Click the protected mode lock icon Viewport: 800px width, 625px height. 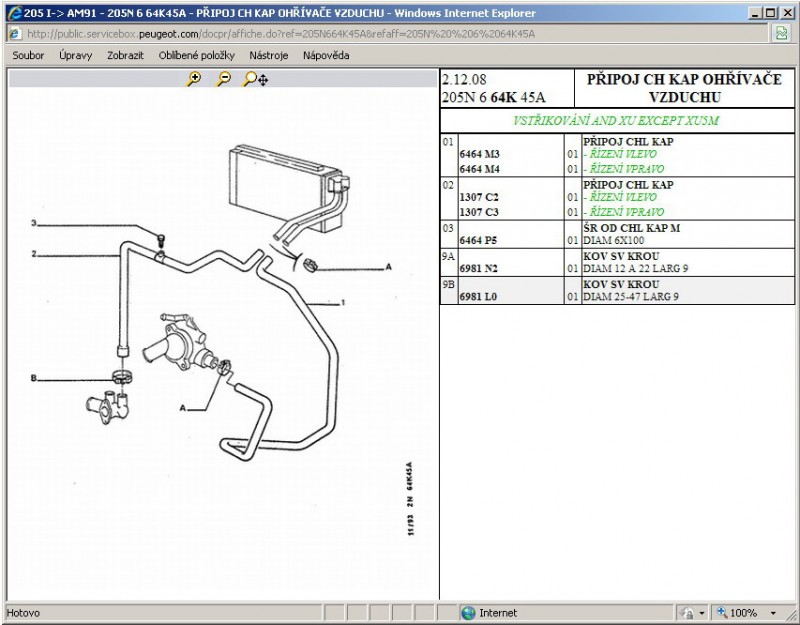tap(687, 613)
